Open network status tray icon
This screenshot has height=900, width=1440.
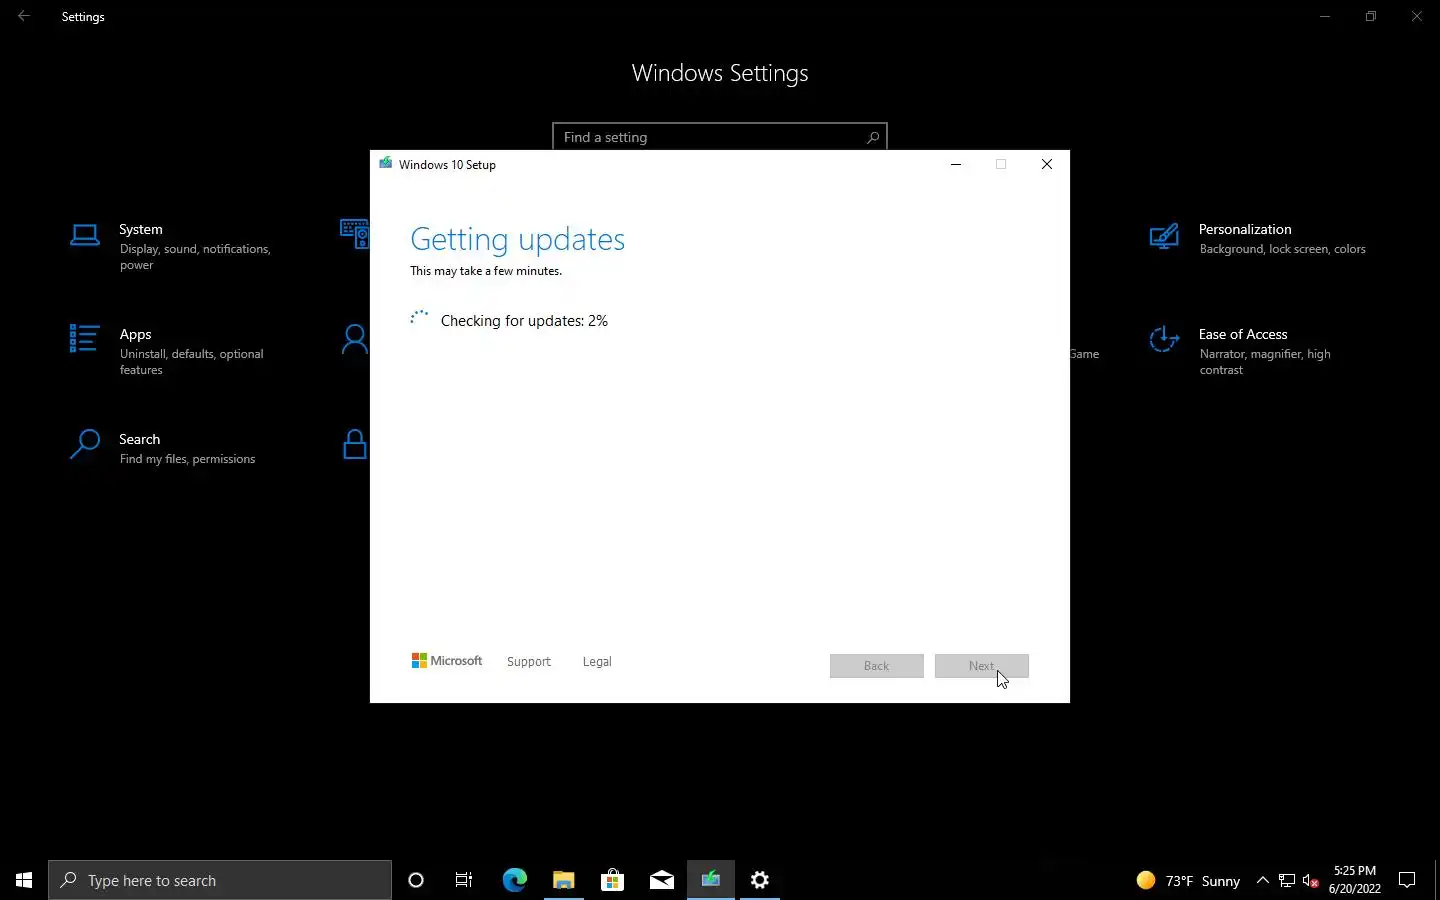(x=1287, y=880)
